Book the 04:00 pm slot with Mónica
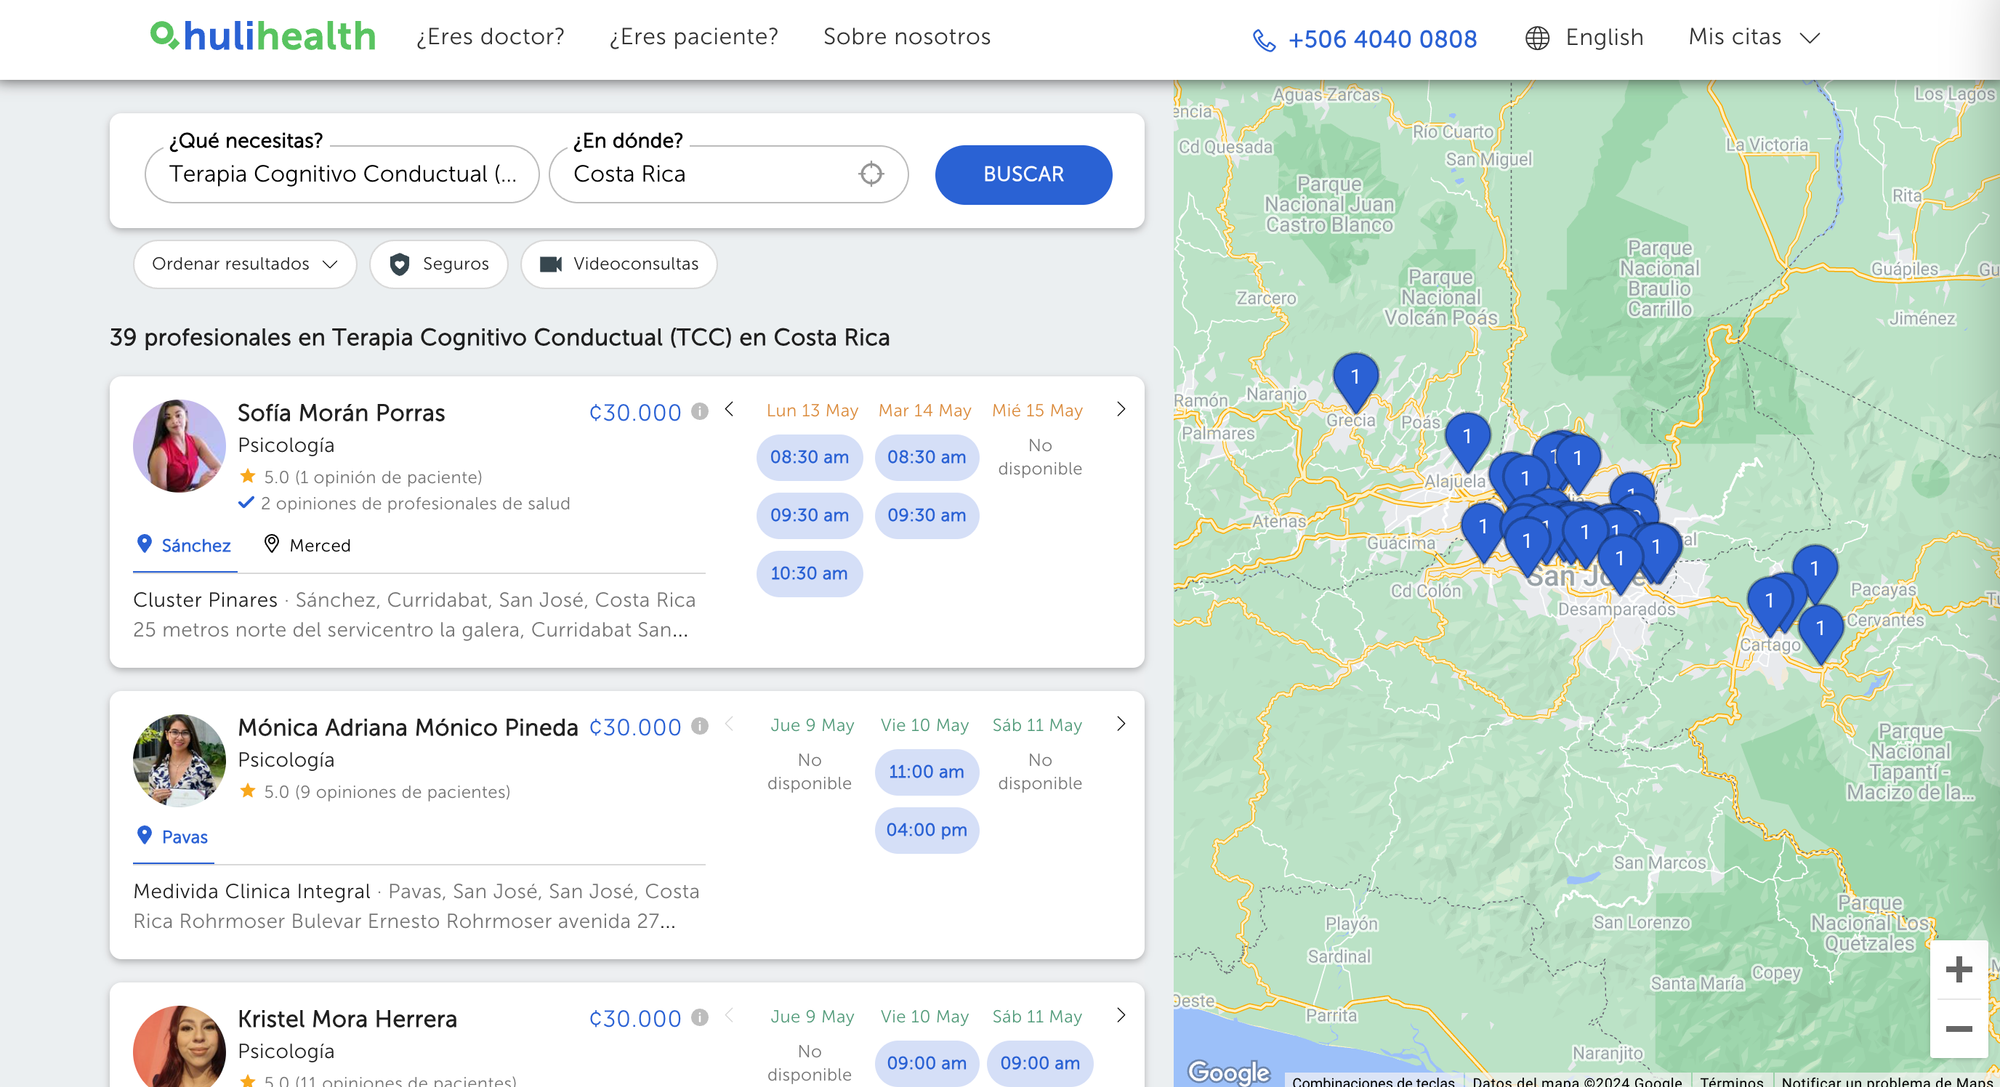Viewport: 2000px width, 1087px height. click(926, 830)
